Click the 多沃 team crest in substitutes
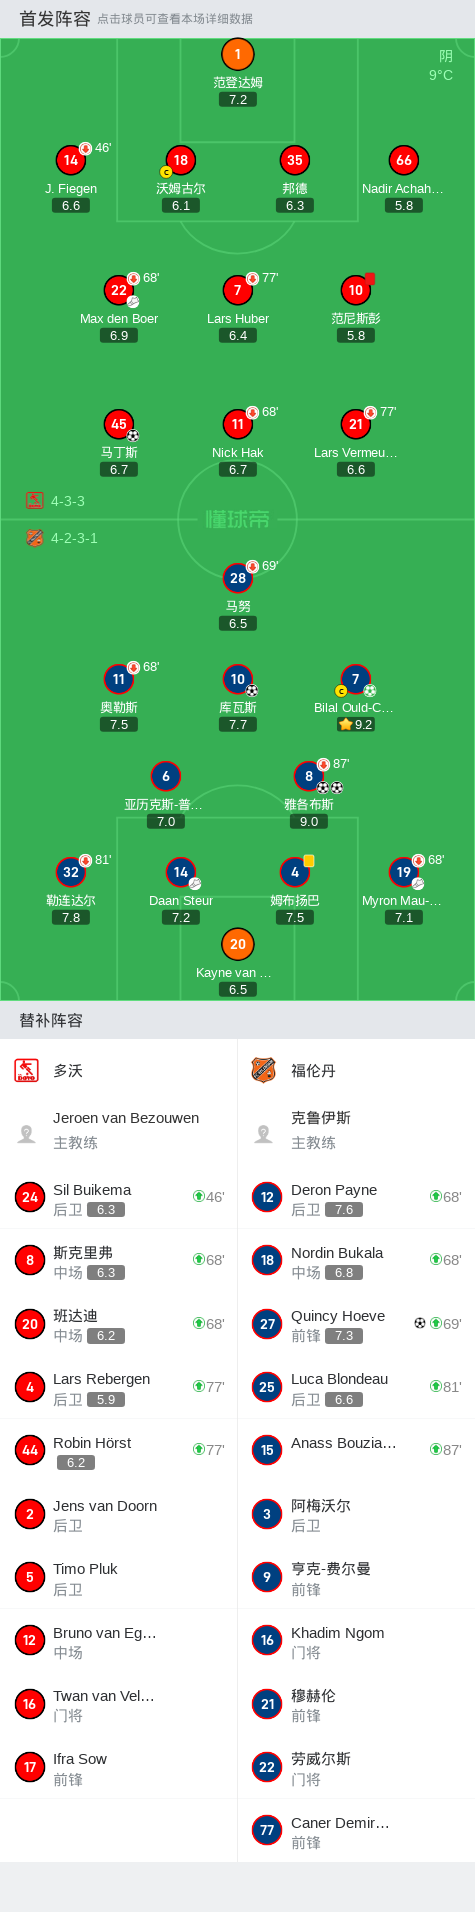Screen dimensions: 475x1912 point(26,1070)
